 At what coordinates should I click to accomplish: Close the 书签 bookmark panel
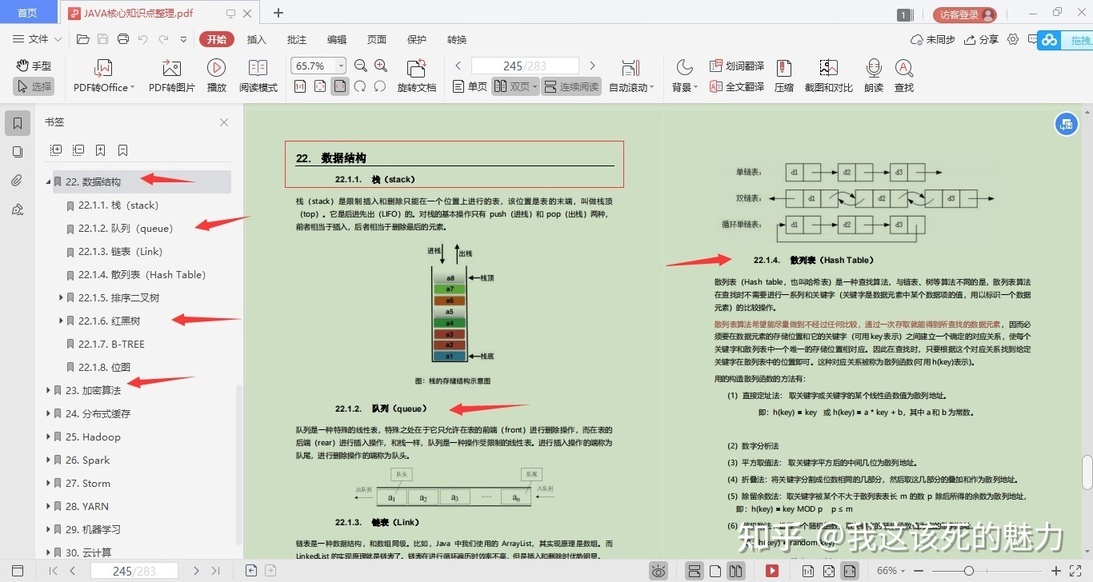(x=224, y=122)
